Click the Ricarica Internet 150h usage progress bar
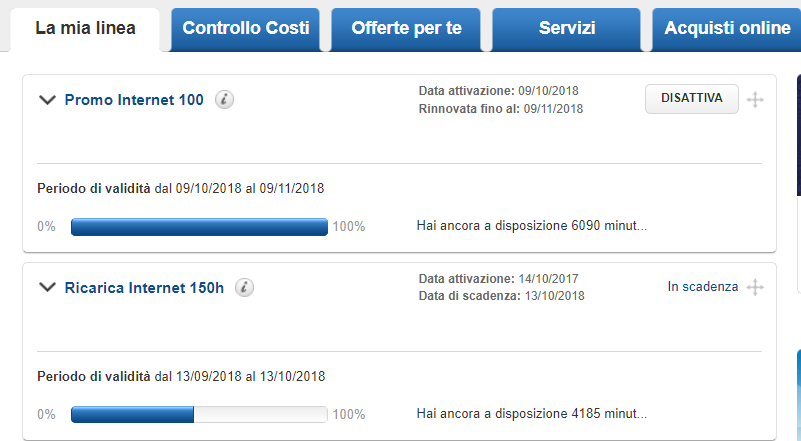Screen dimensions: 801x441 [x=199, y=414]
